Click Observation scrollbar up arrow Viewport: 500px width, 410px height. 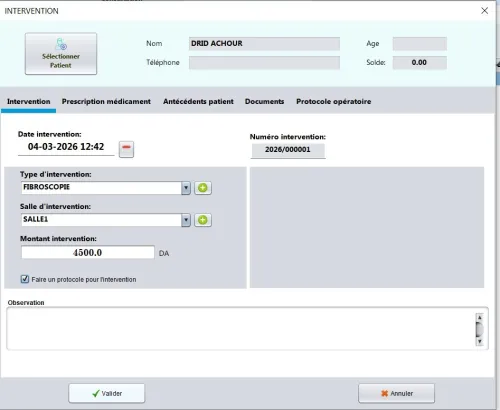(480, 317)
